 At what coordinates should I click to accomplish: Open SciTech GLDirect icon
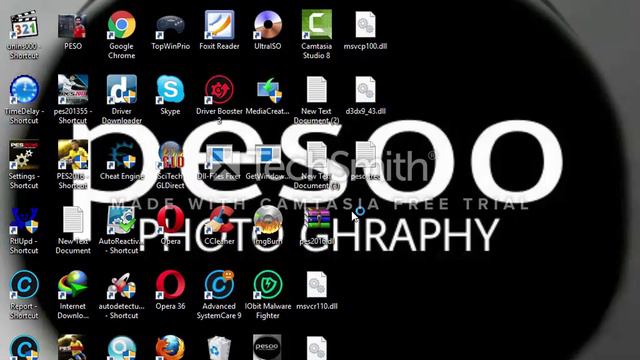(170, 155)
